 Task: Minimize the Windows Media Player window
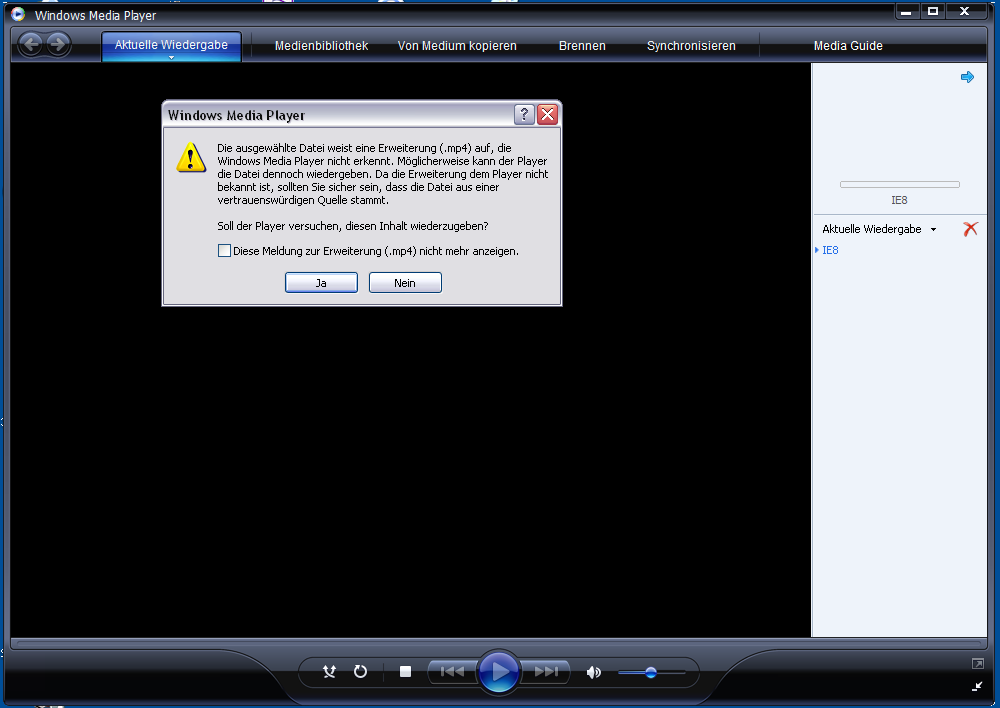tap(906, 11)
